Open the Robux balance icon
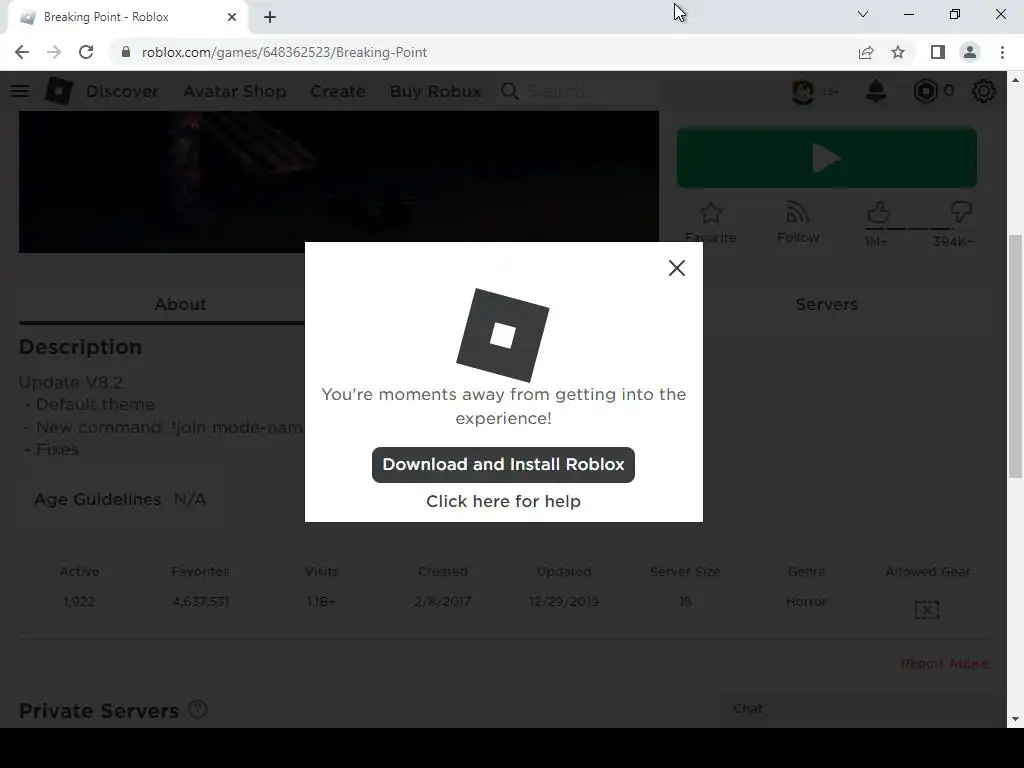This screenshot has height=768, width=1024. 925,91
